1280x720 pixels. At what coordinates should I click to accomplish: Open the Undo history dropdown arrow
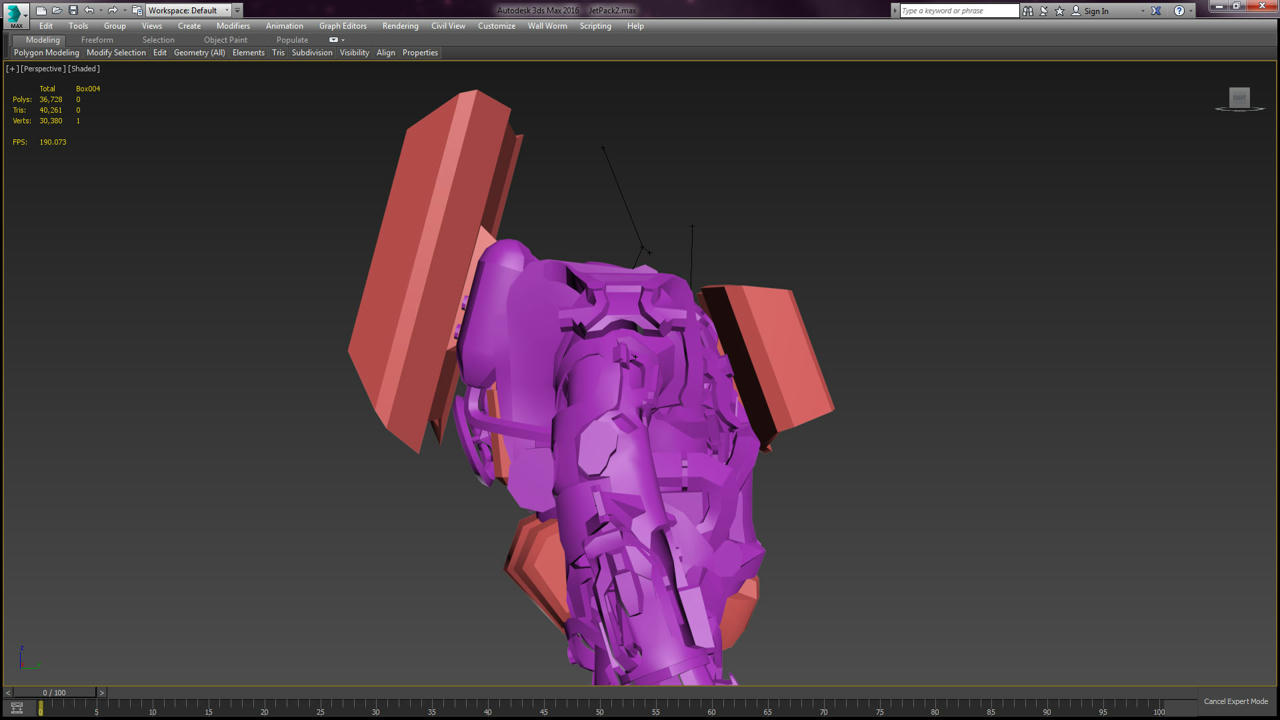(x=99, y=10)
